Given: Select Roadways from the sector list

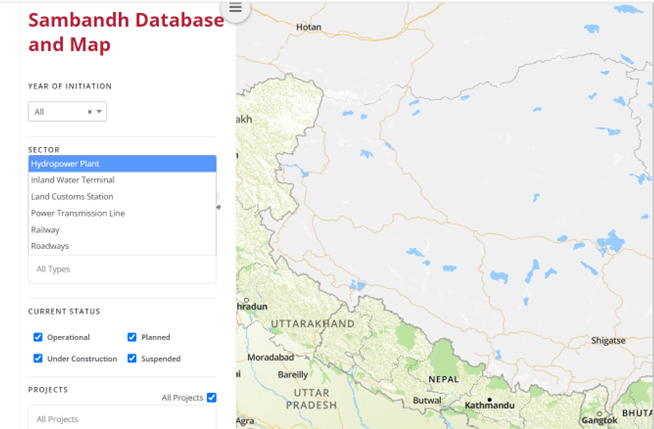Looking at the screenshot, I should pos(122,246).
